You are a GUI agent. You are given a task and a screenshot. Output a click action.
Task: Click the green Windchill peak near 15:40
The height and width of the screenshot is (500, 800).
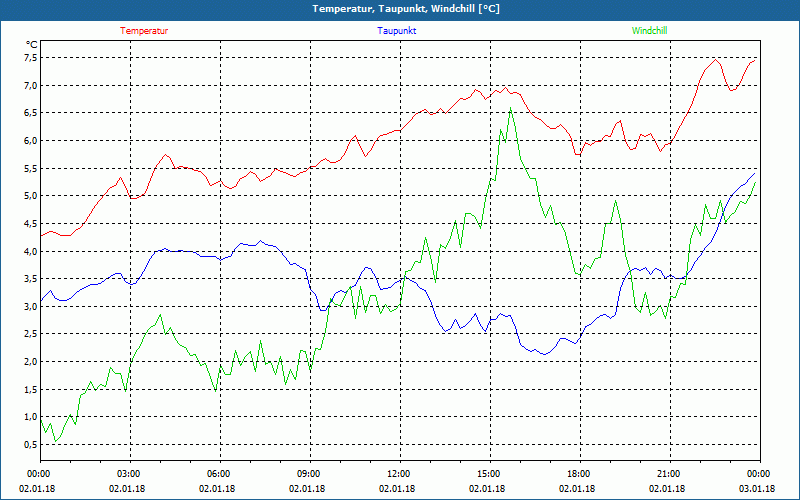(x=510, y=108)
